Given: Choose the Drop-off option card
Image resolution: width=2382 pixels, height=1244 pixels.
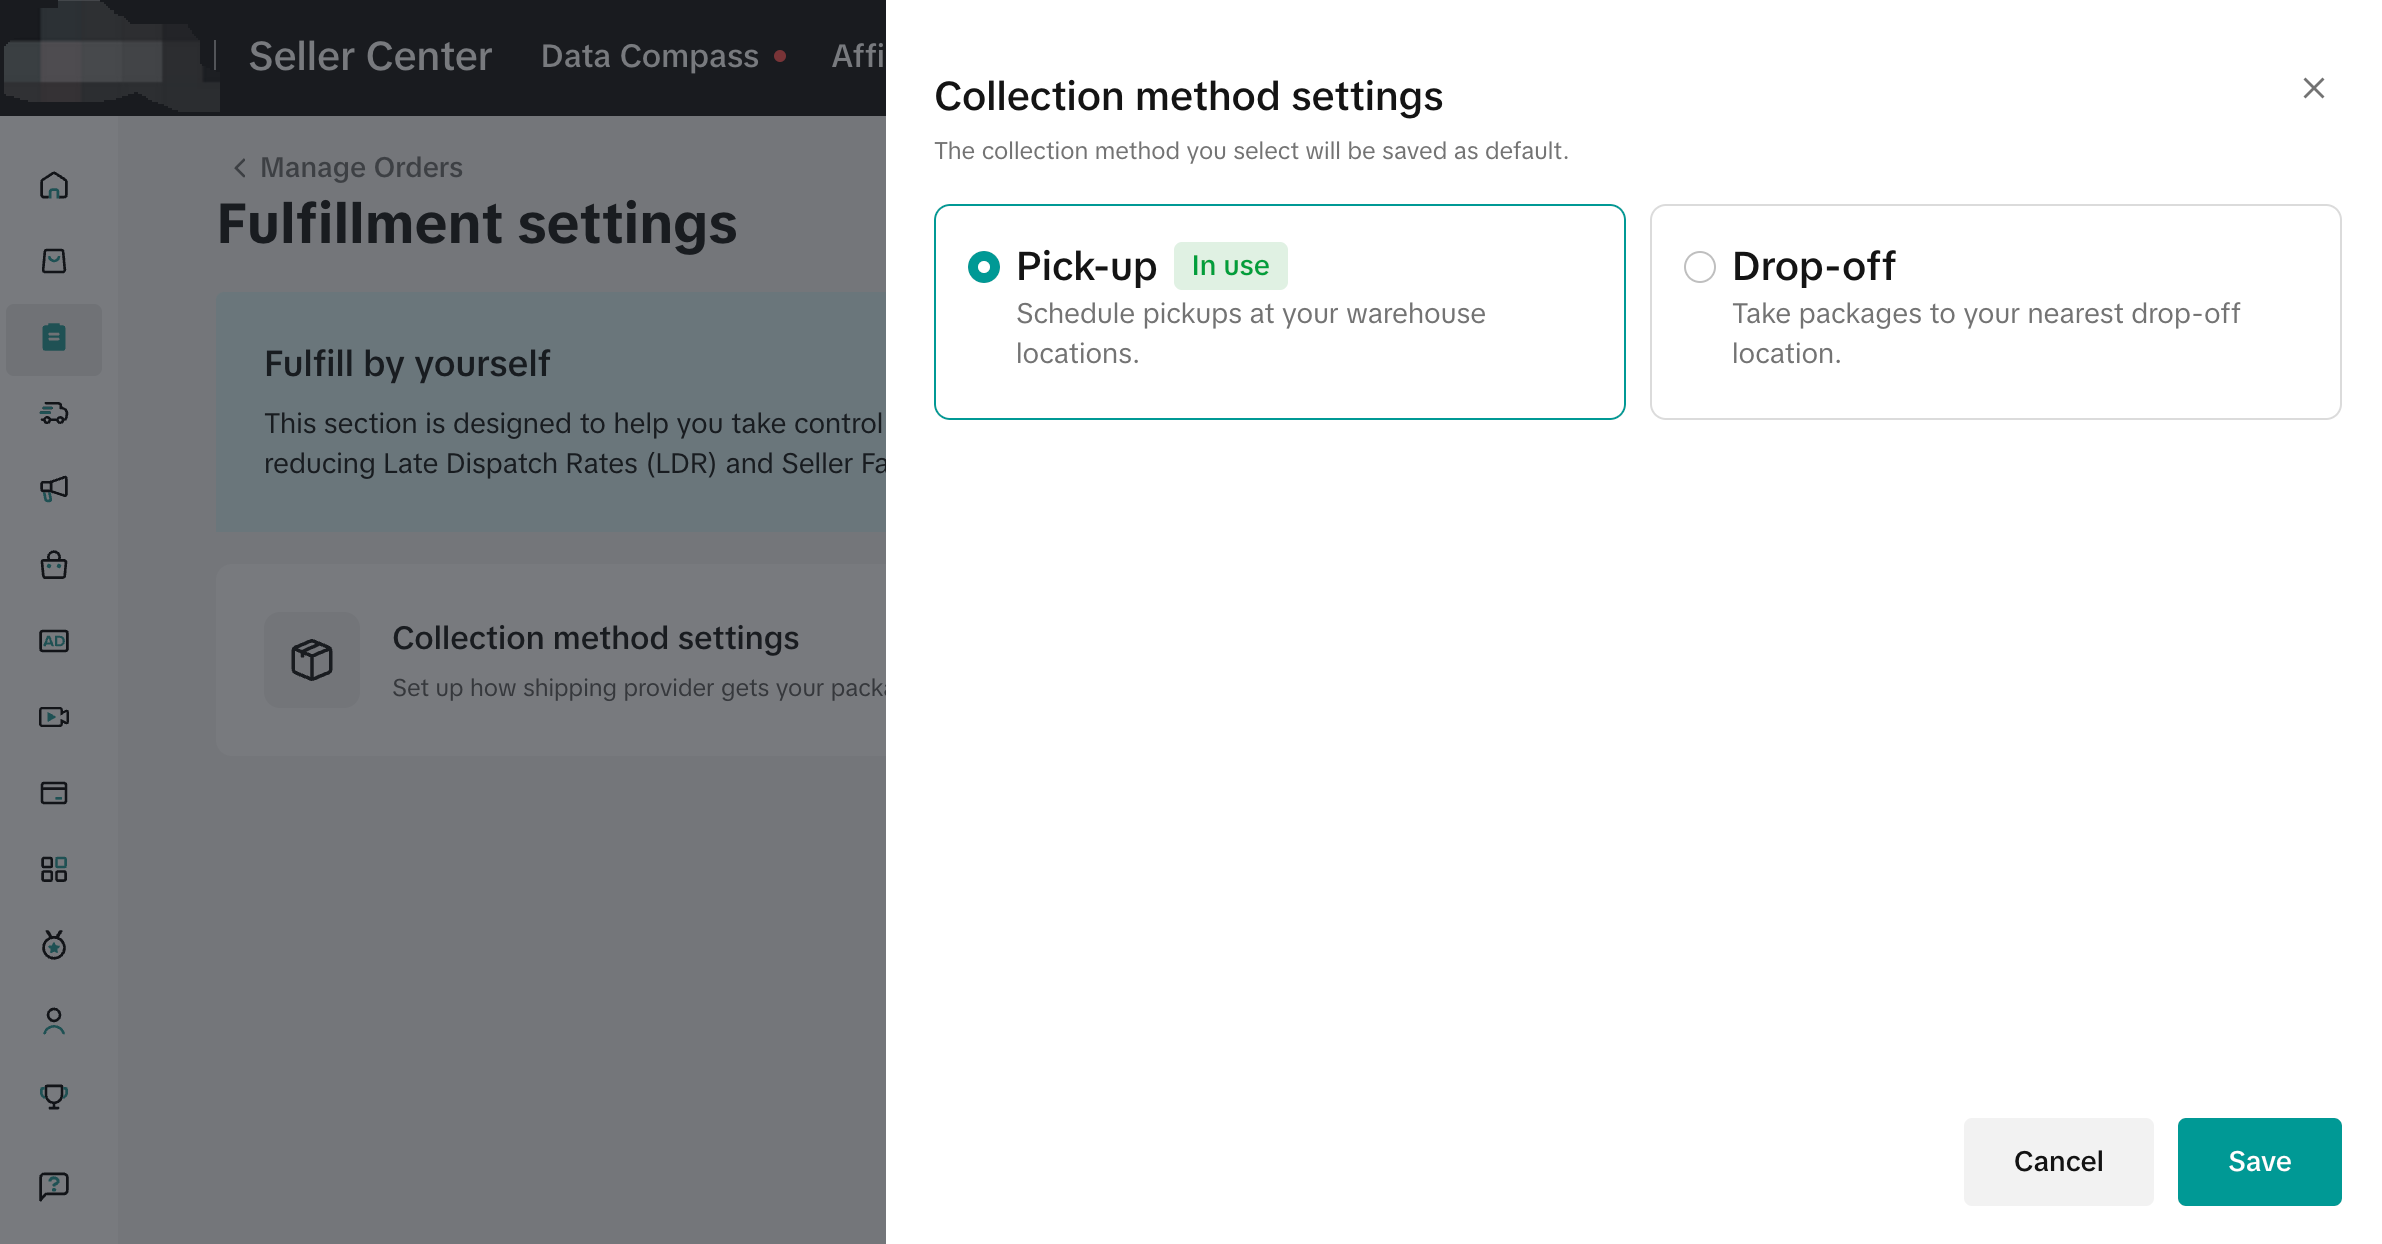Looking at the screenshot, I should 1995,312.
